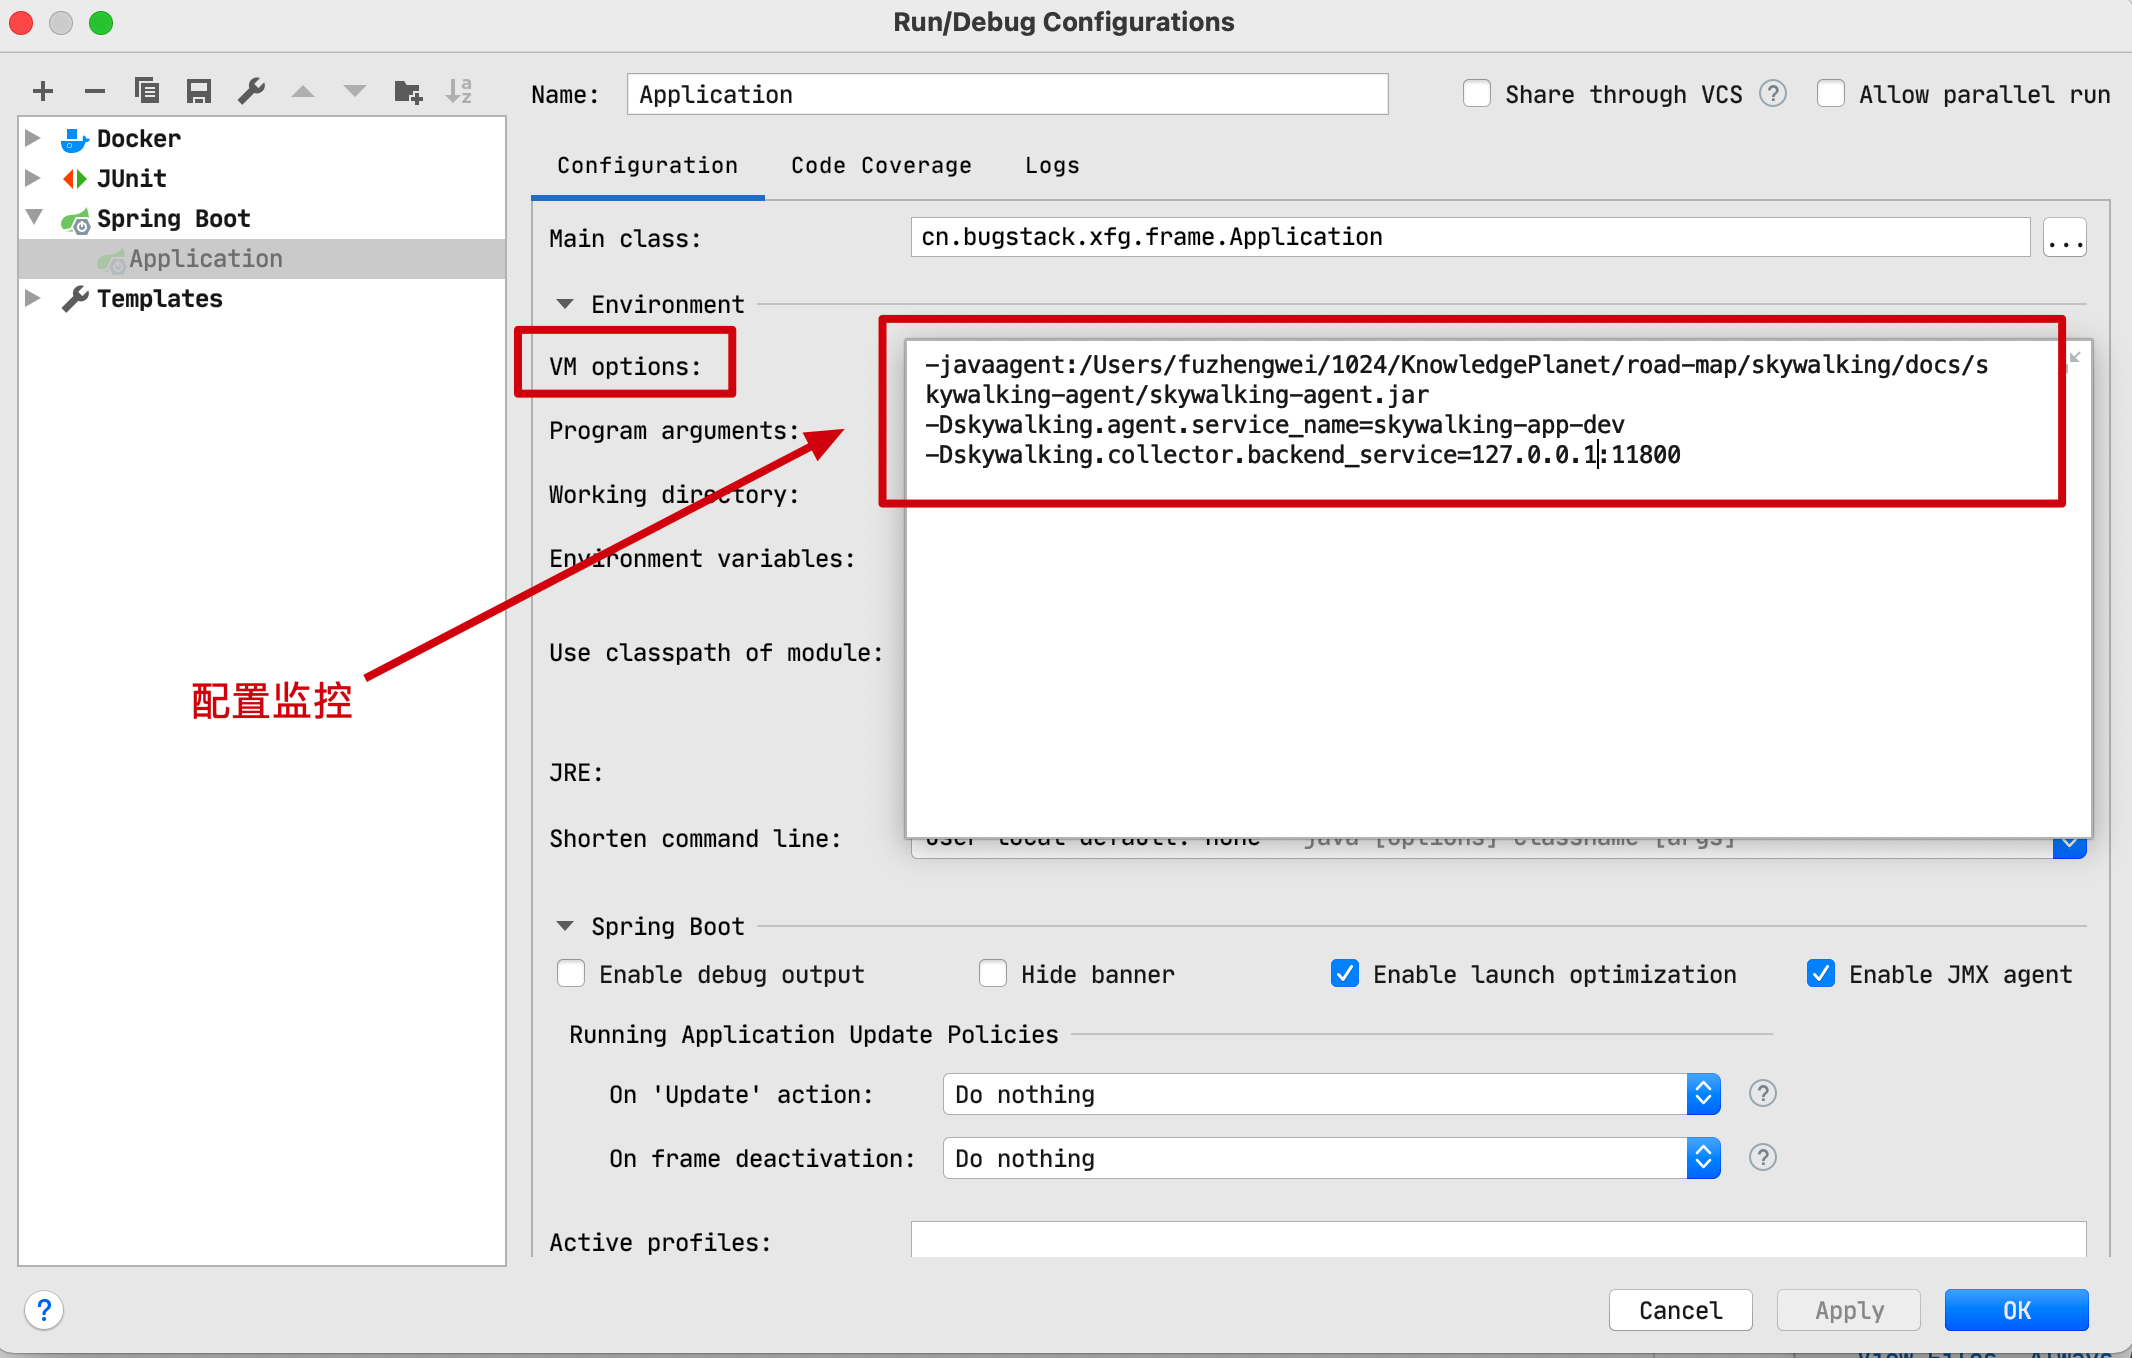This screenshot has width=2132, height=1358.
Task: Click the folder/open configuration icon
Action: pos(409,89)
